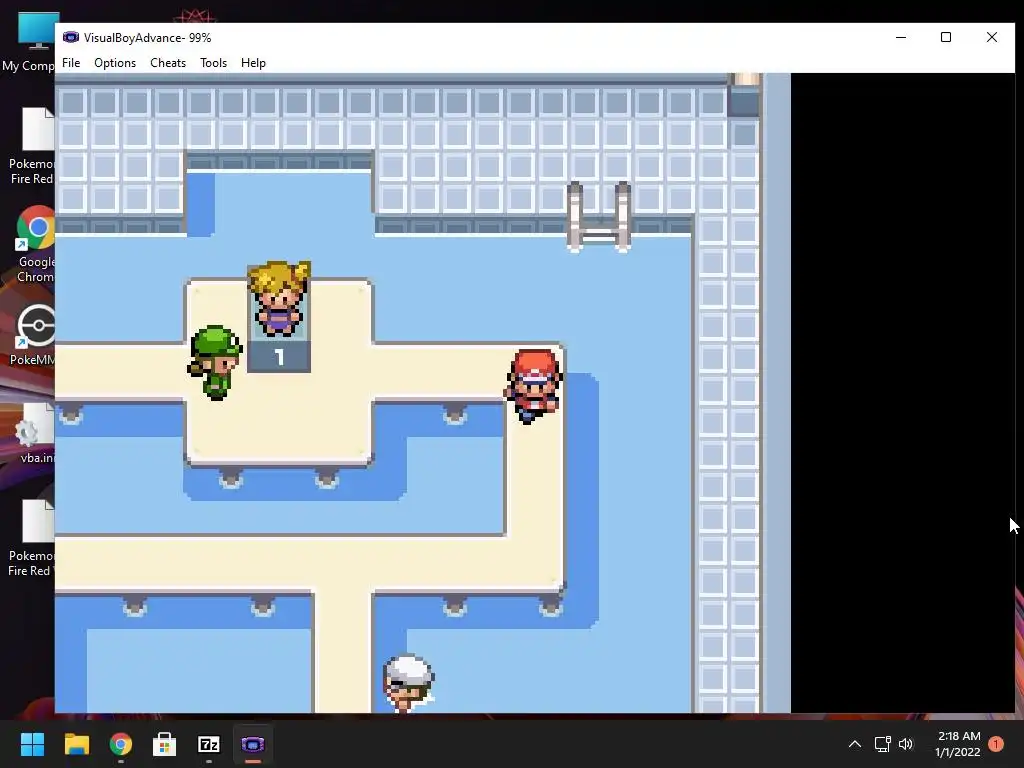Open the File menu

click(x=71, y=63)
